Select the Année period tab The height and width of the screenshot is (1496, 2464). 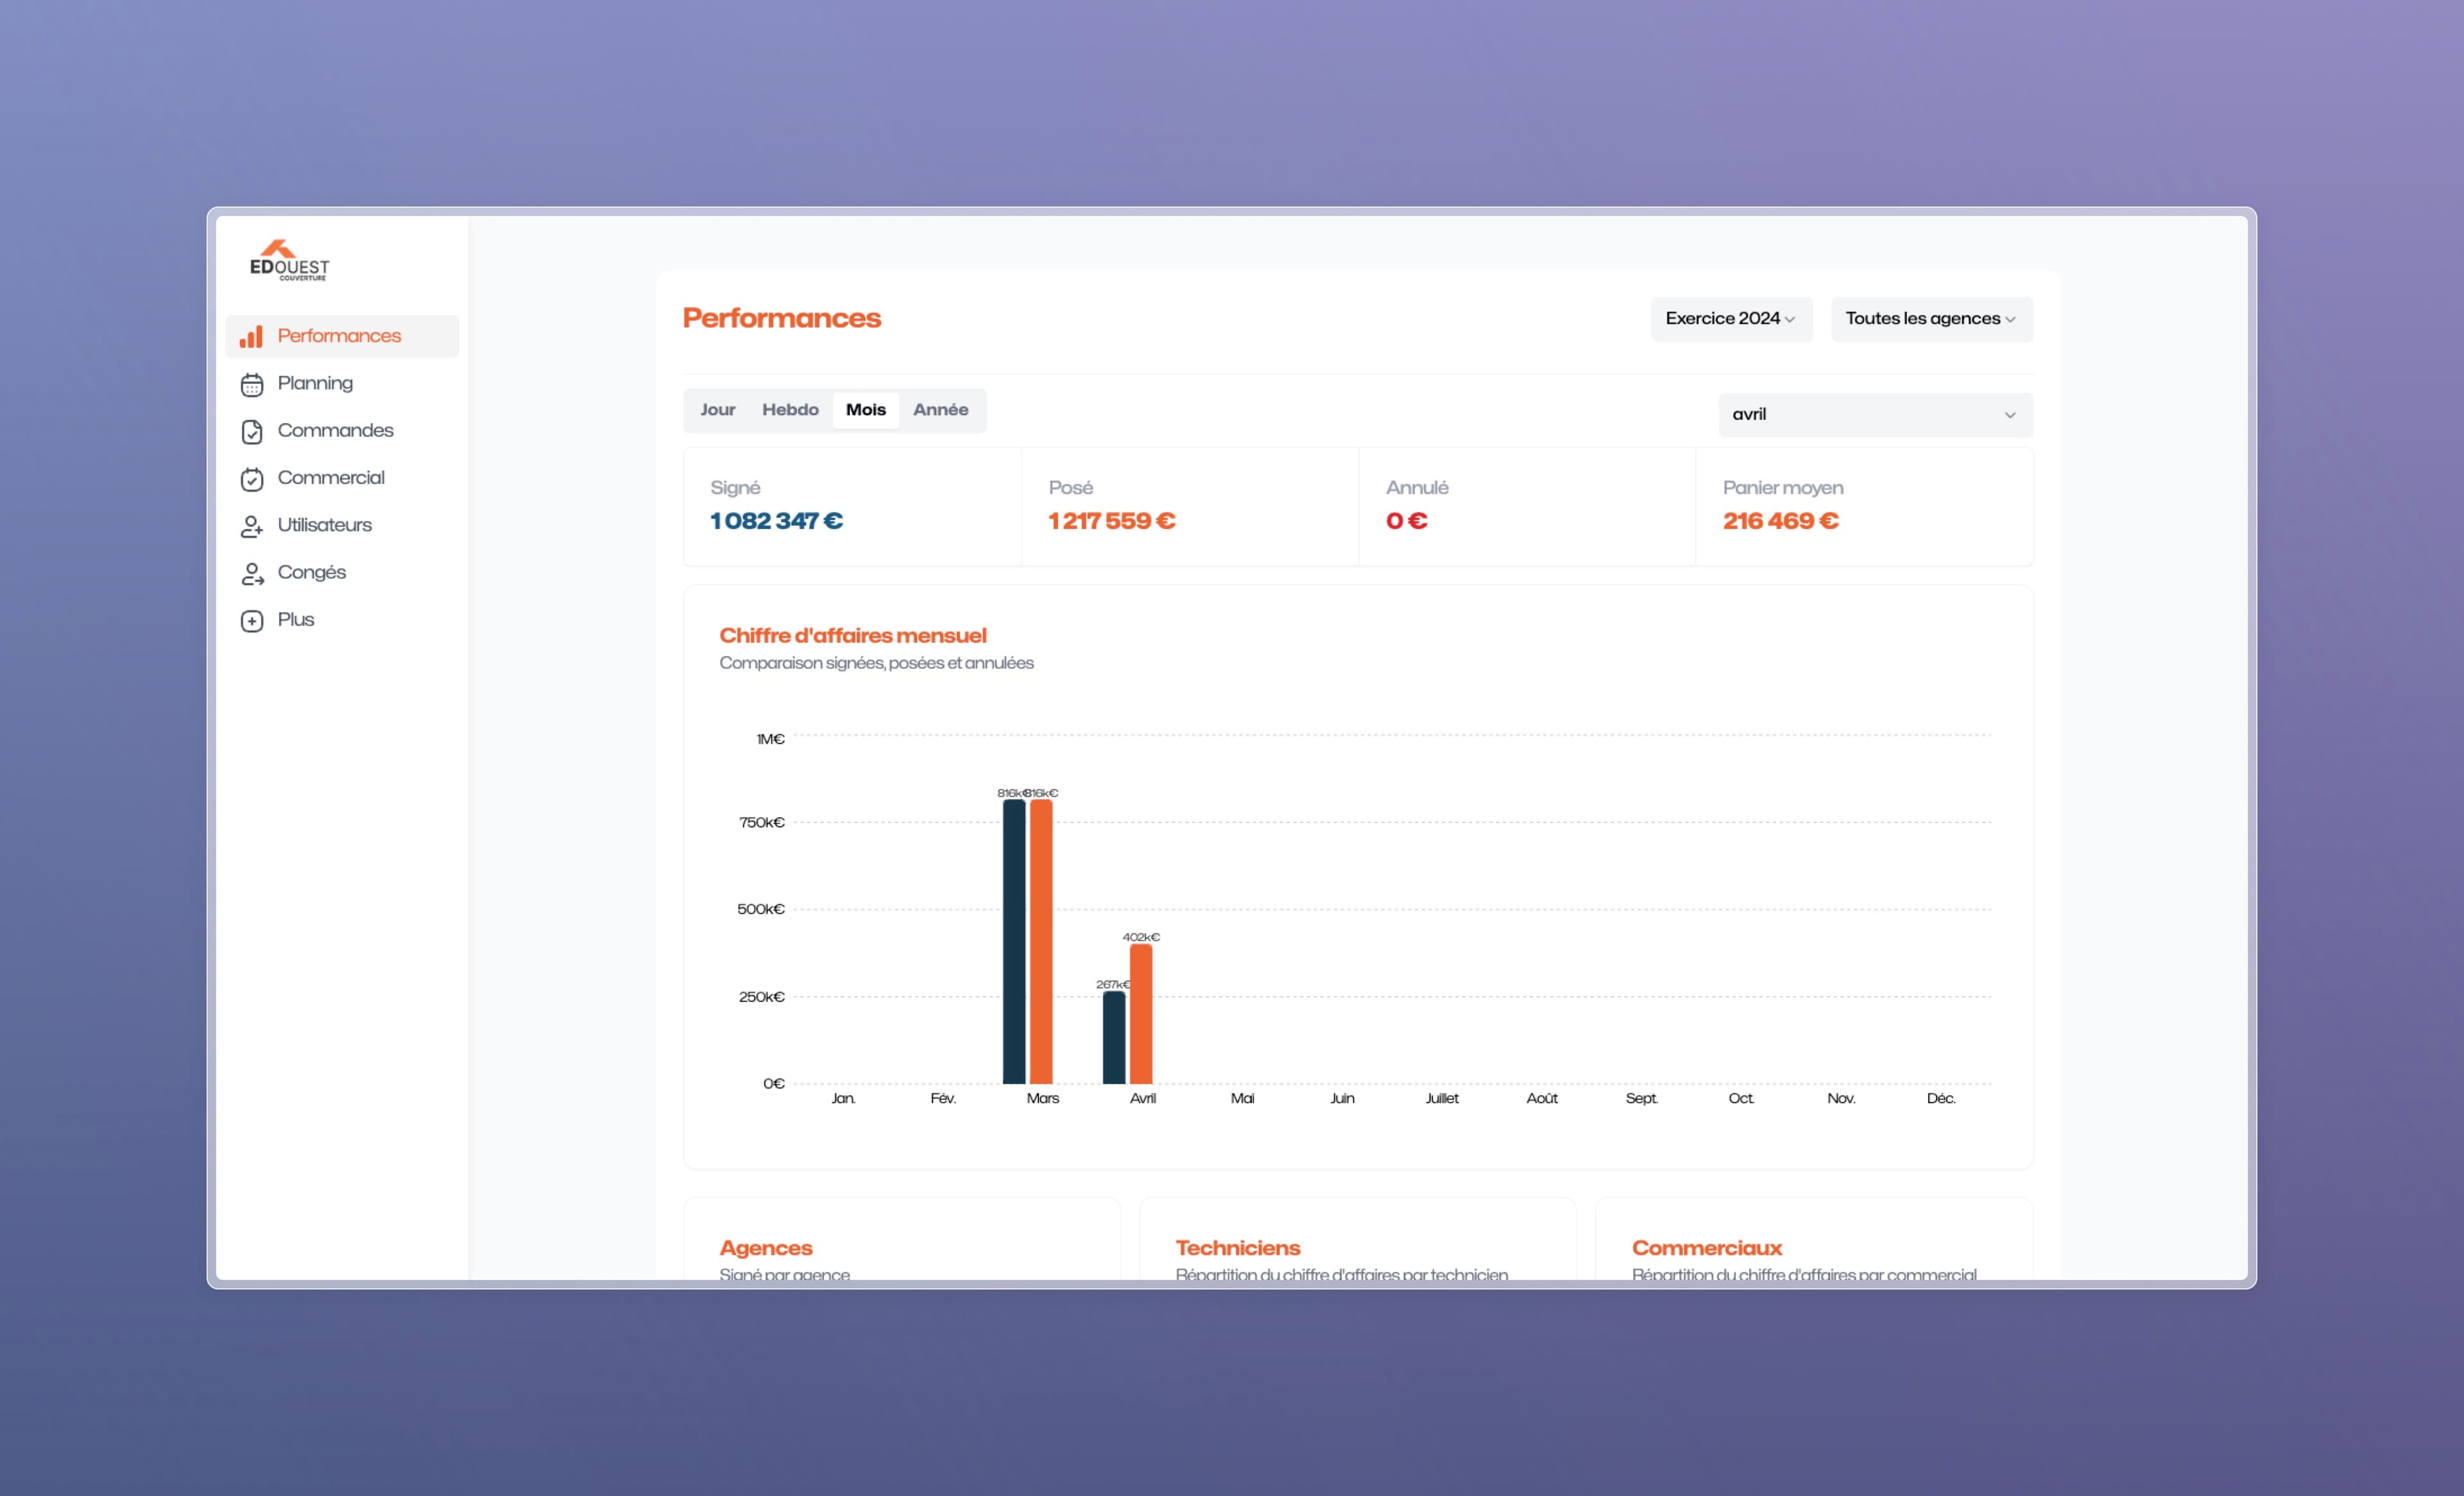[940, 410]
